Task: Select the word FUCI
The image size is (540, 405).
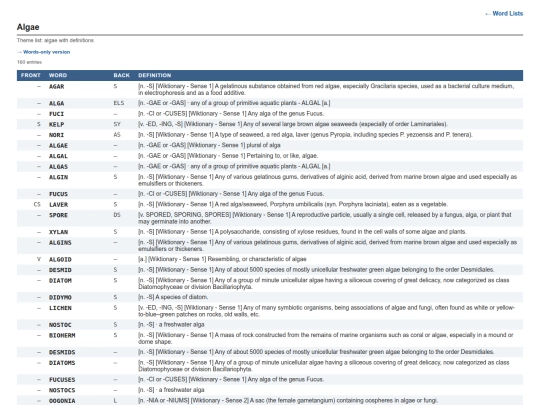Action: tap(56, 114)
